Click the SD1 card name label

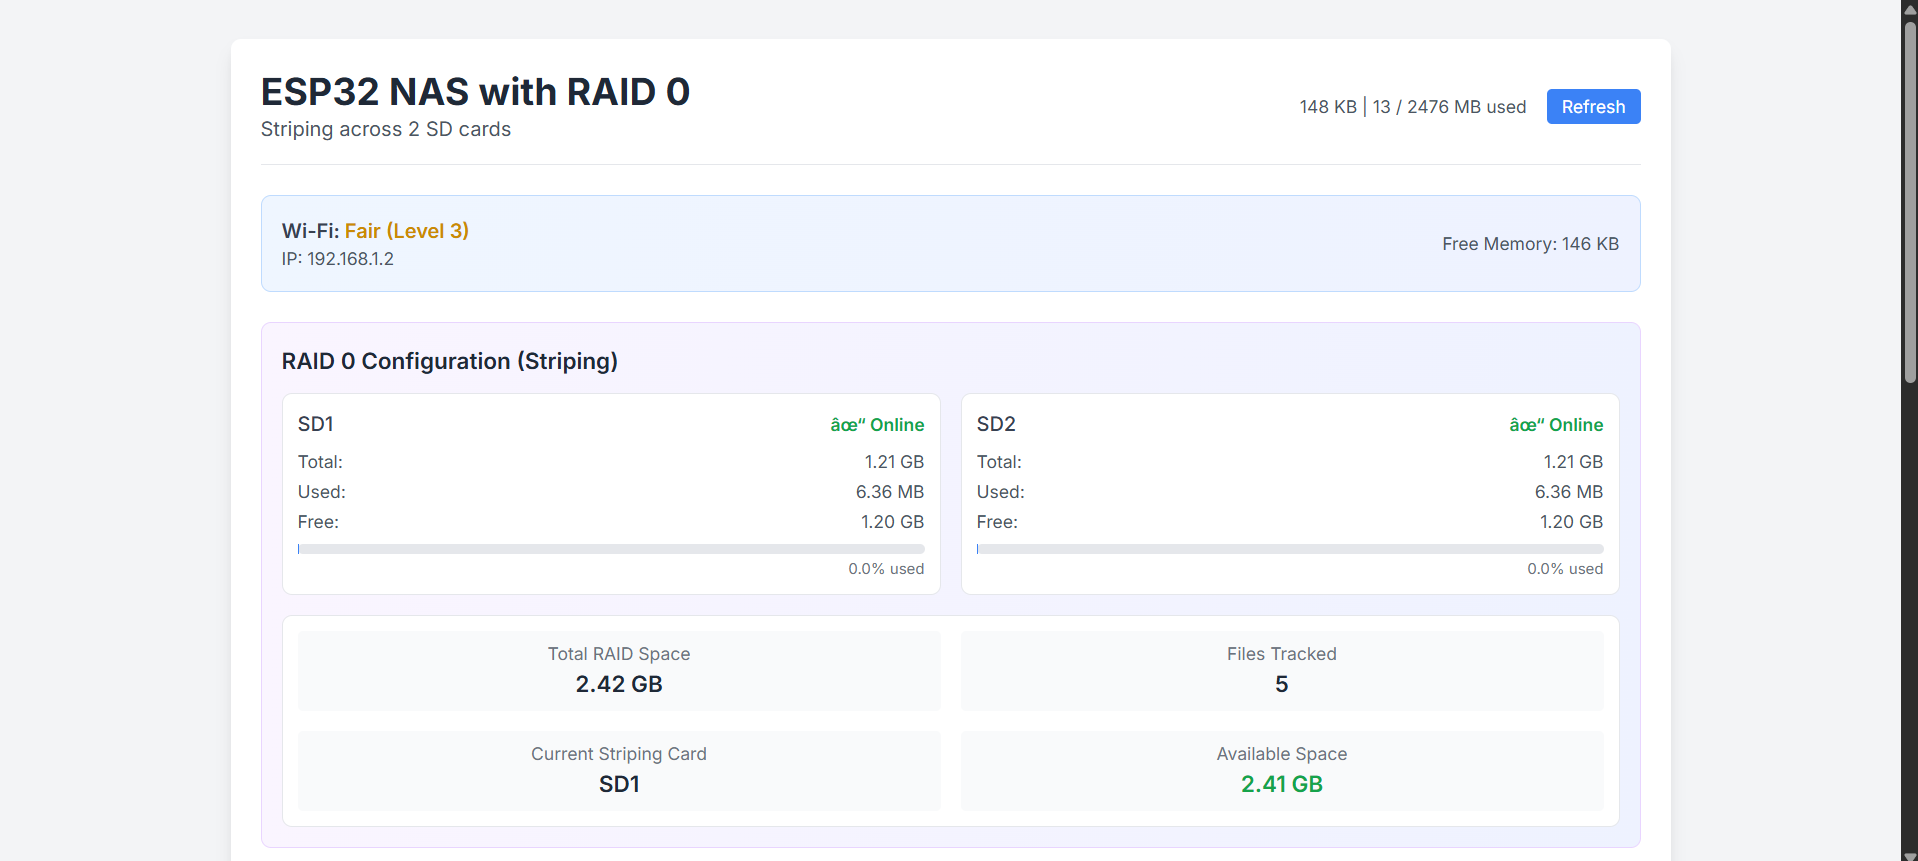315,424
